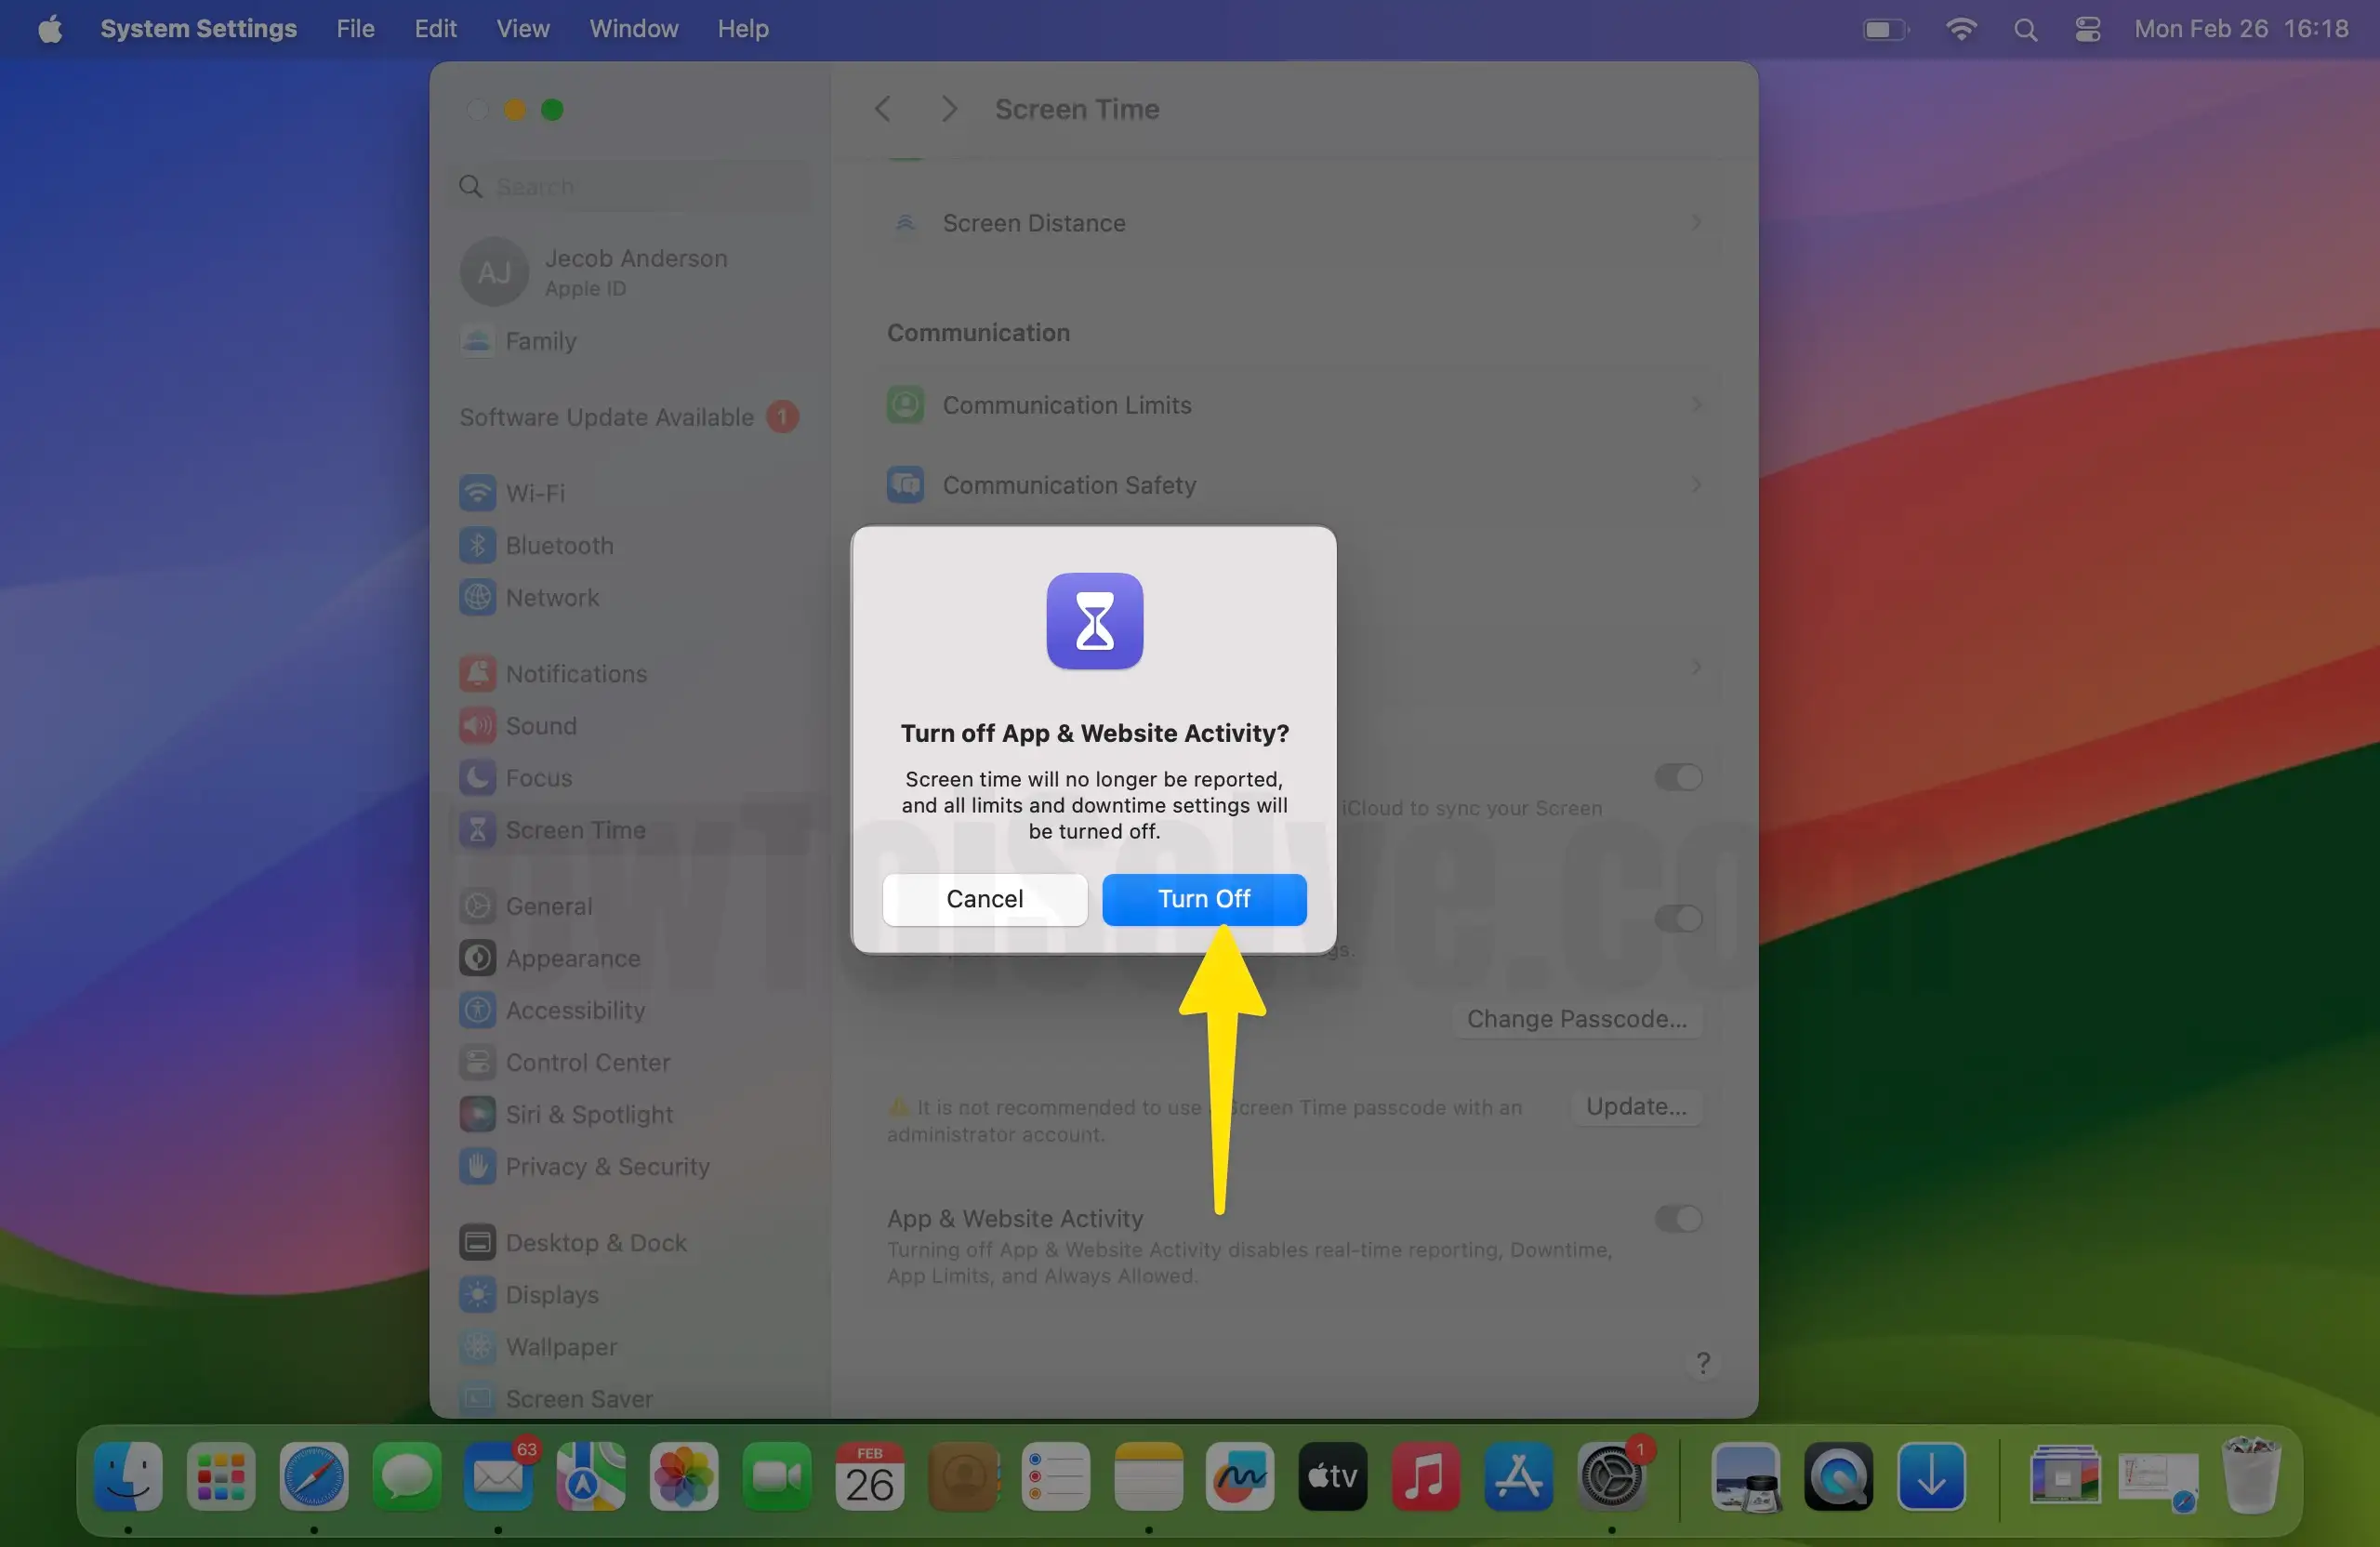Select Sound in the sidebar
This screenshot has height=1547, width=2380.
point(540,726)
